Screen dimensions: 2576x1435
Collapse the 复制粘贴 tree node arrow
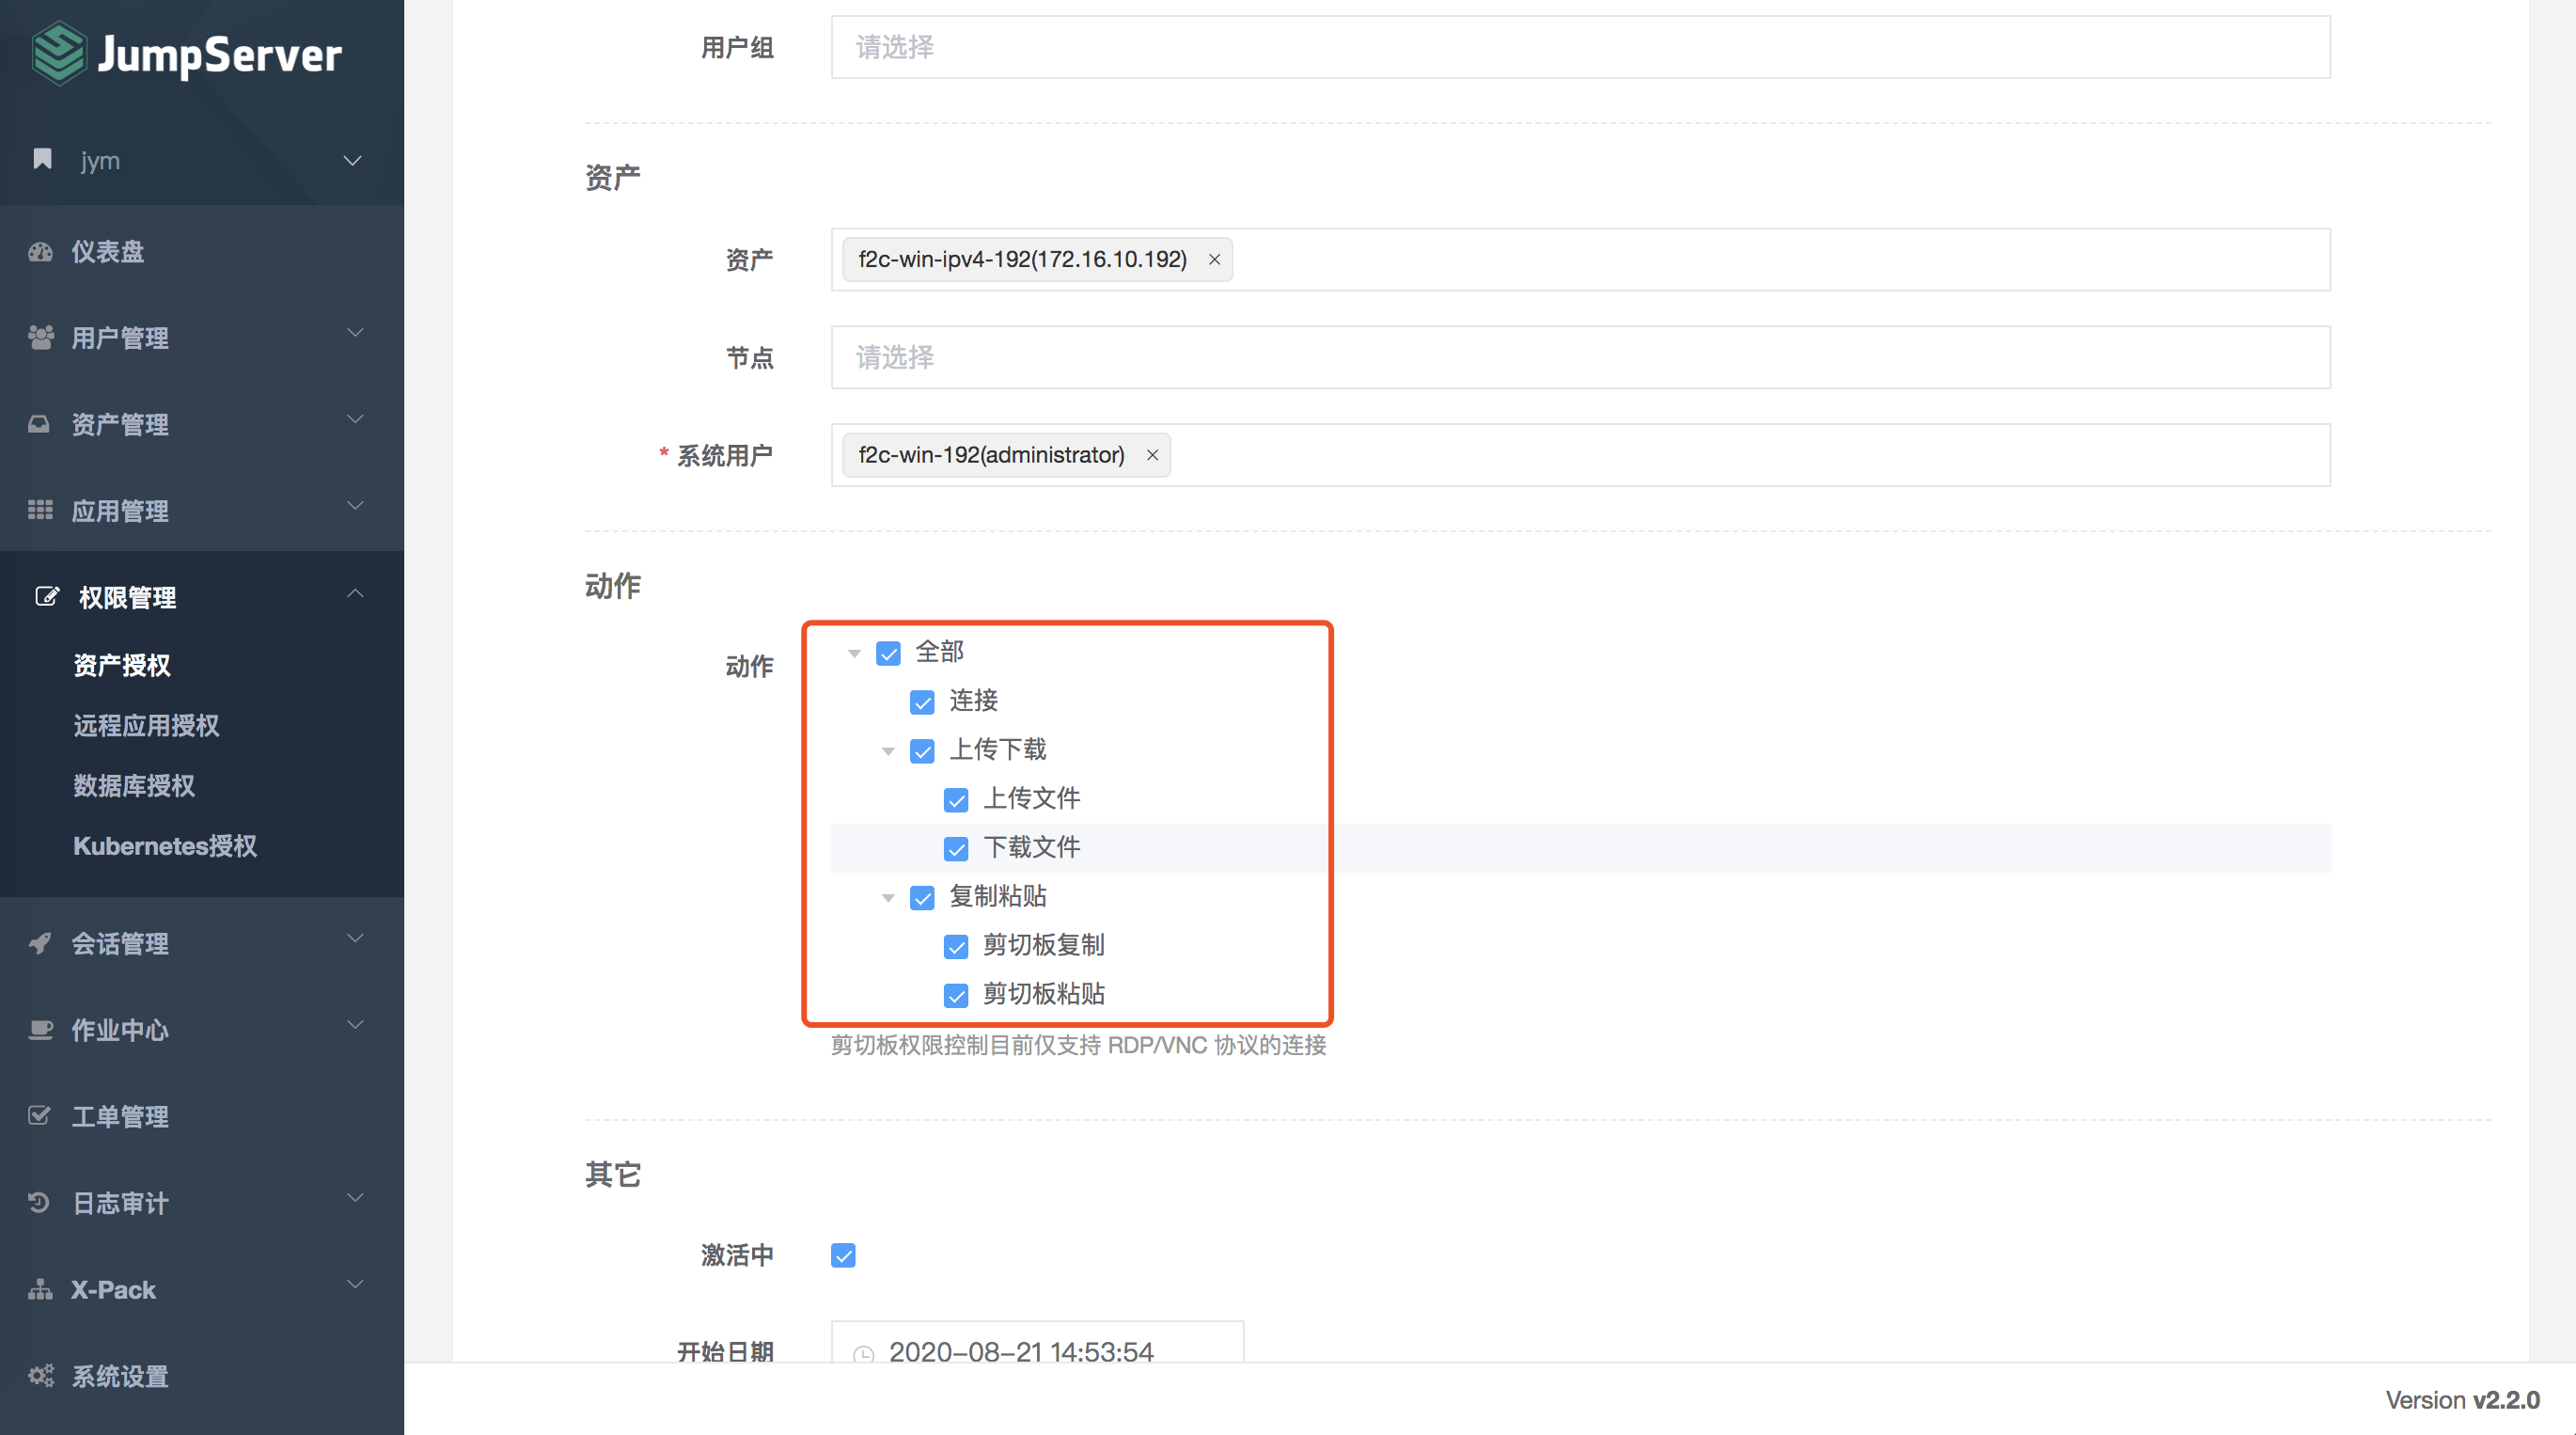tap(888, 898)
